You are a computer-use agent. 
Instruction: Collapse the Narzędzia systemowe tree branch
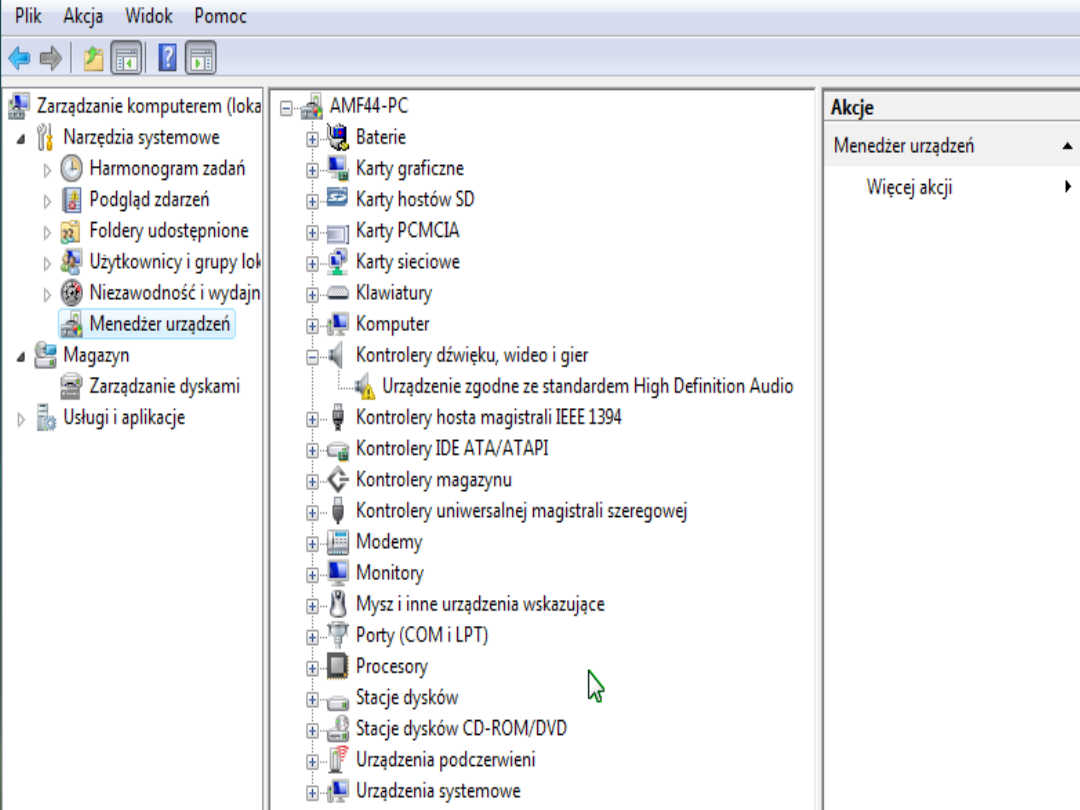(x=21, y=138)
